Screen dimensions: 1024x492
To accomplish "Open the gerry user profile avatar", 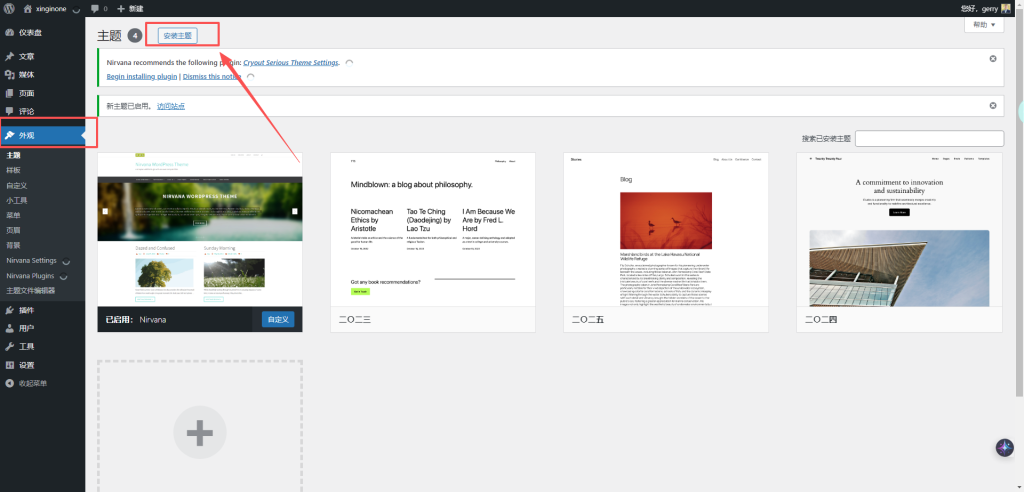I will coord(1006,8).
